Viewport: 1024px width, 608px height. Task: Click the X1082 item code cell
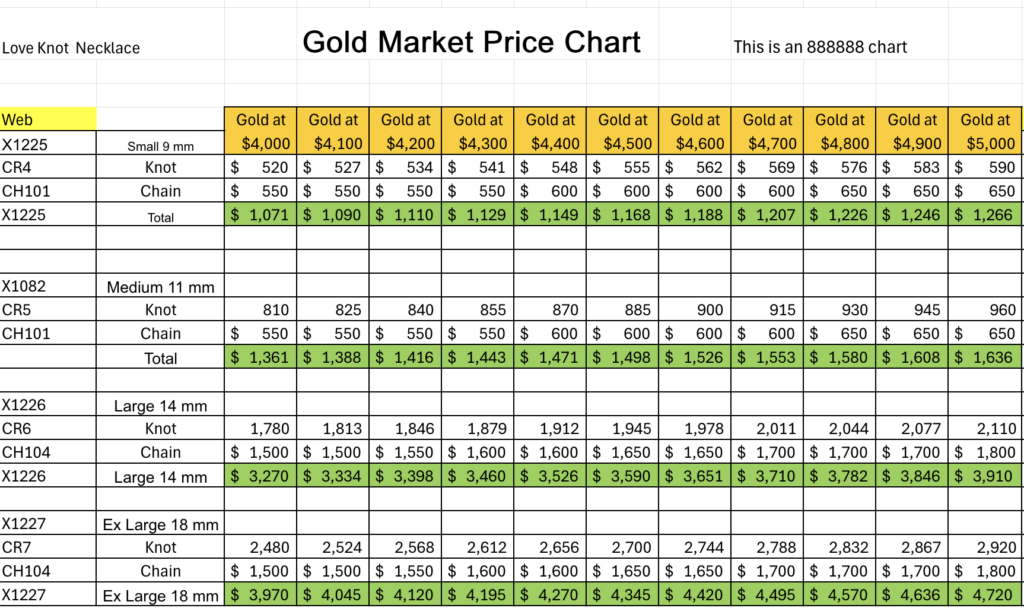[48, 286]
